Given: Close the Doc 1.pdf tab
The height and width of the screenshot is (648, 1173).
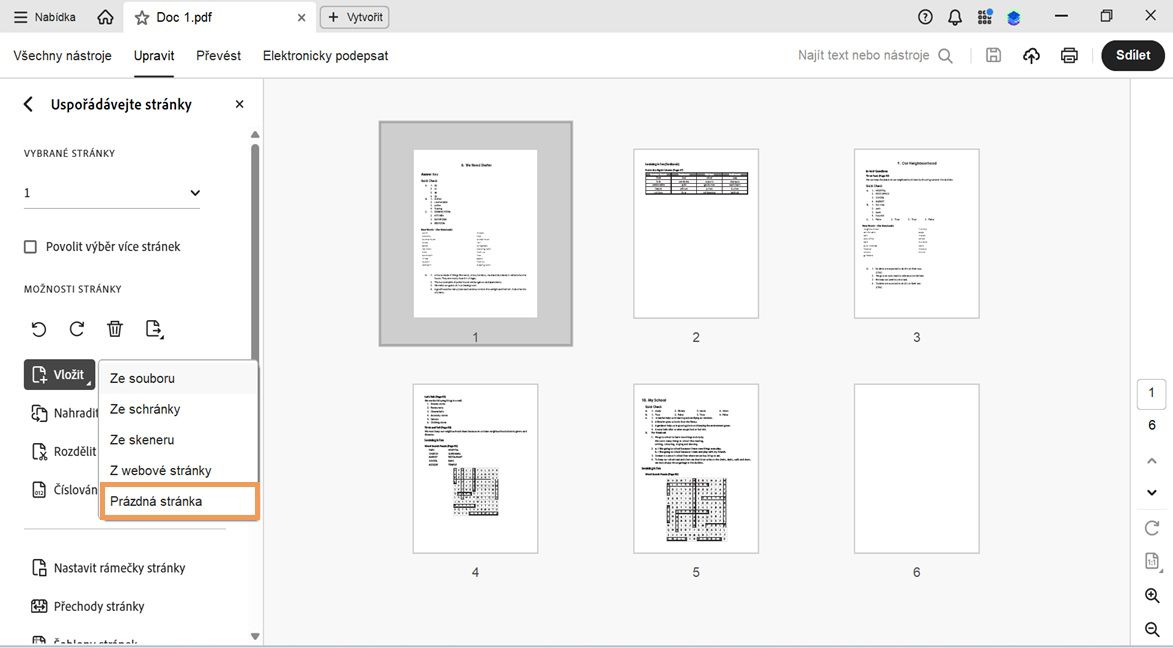Looking at the screenshot, I should [x=301, y=17].
